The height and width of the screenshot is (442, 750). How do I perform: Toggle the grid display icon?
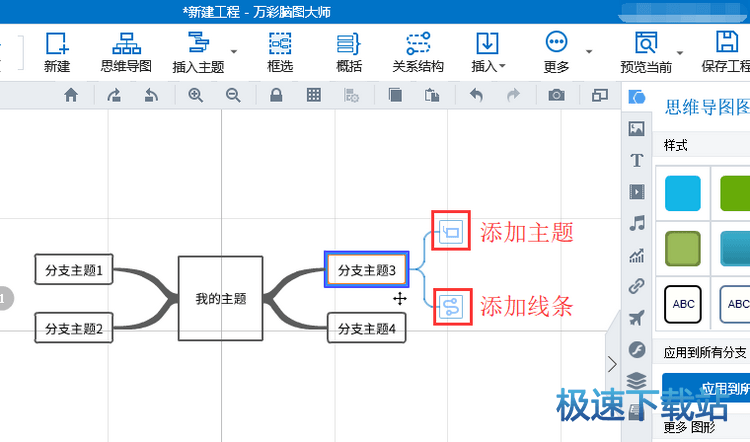314,95
